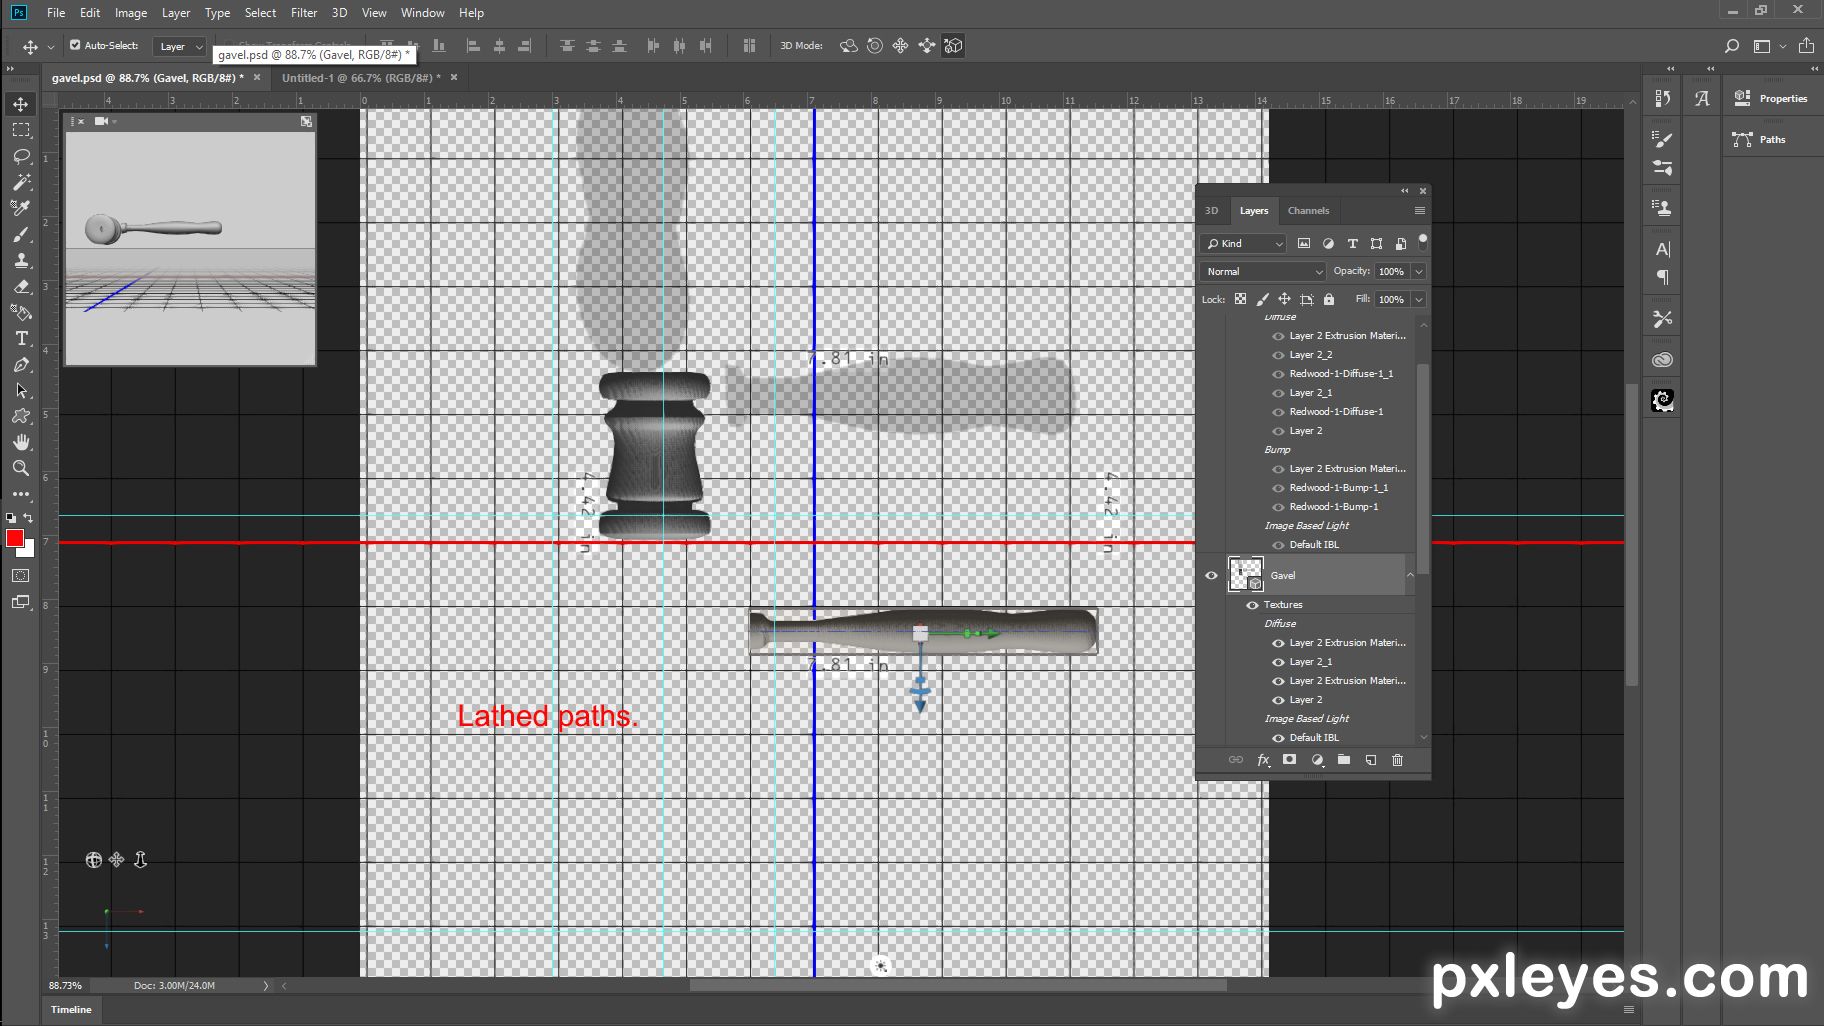
Task: Create new adjustment layer icon
Action: [1317, 760]
